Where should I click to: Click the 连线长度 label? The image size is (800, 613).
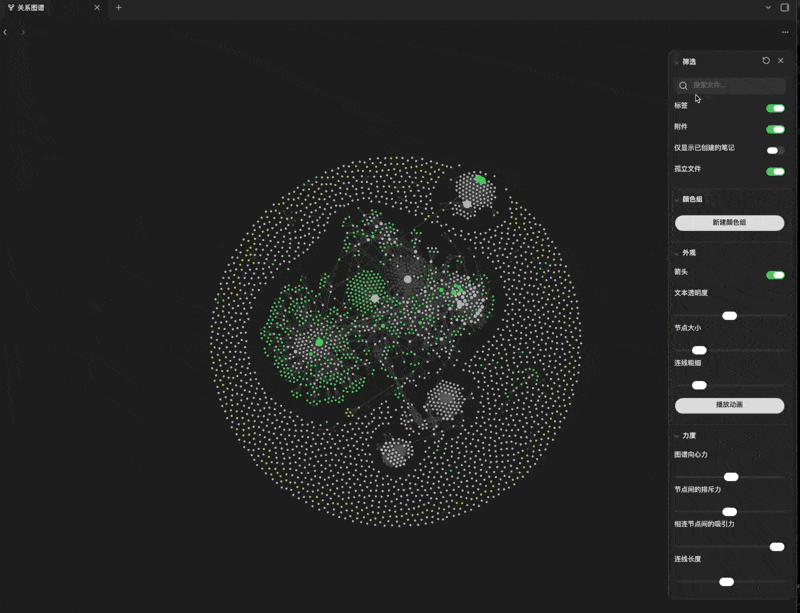coord(687,559)
